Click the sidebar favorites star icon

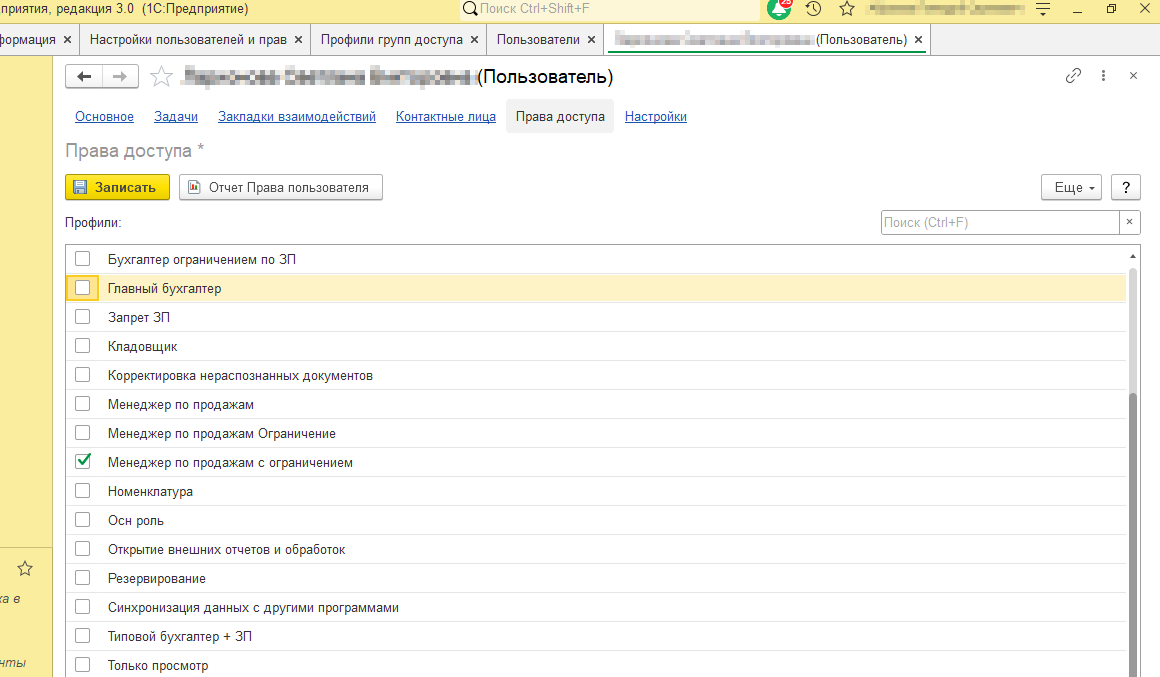[x=25, y=568]
